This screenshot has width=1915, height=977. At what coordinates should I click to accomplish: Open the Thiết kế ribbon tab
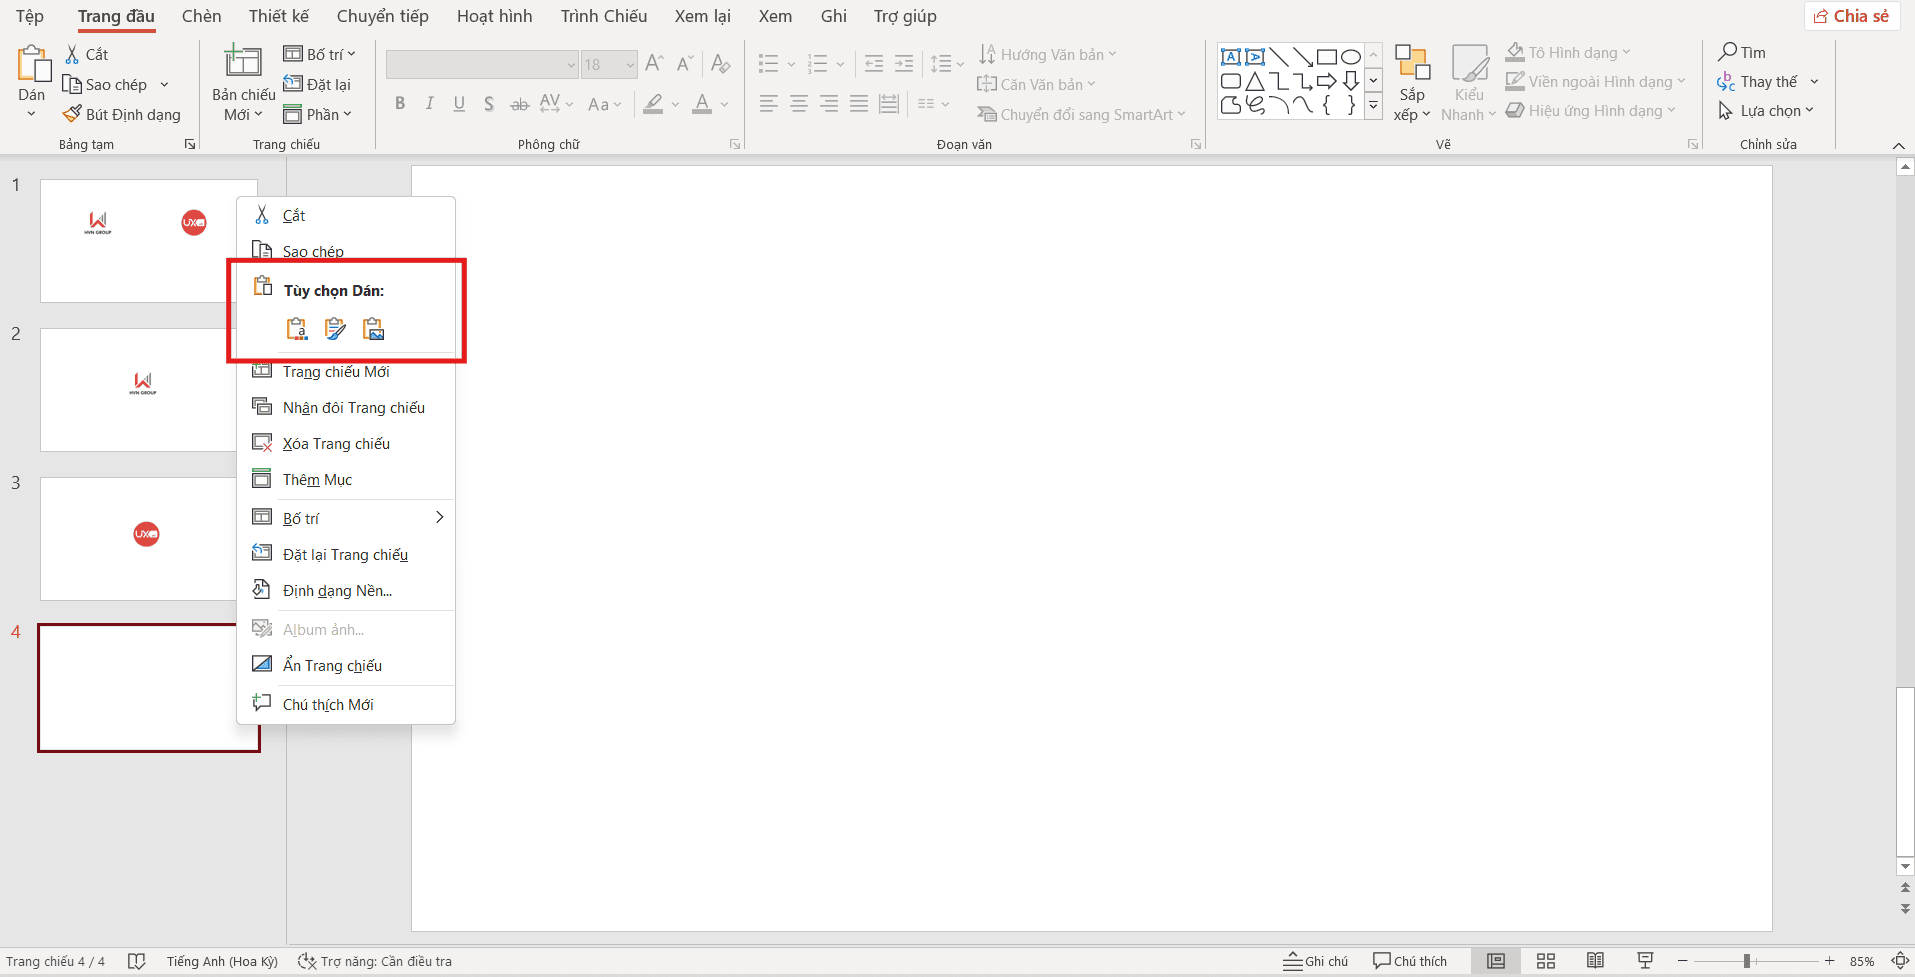coord(278,16)
